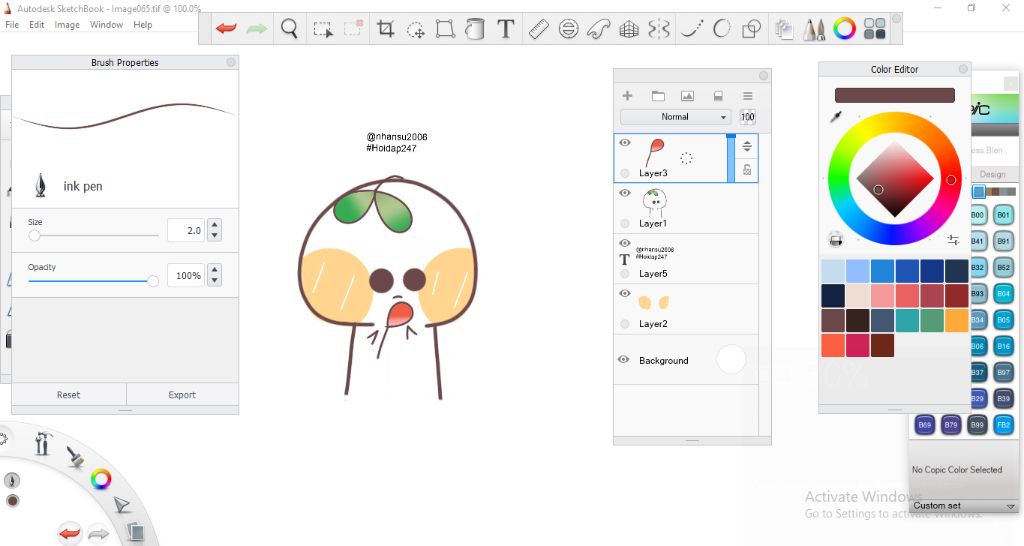Click the green Redo arrow in top toolbar
Image resolution: width=1024 pixels, height=546 pixels.
(x=257, y=29)
